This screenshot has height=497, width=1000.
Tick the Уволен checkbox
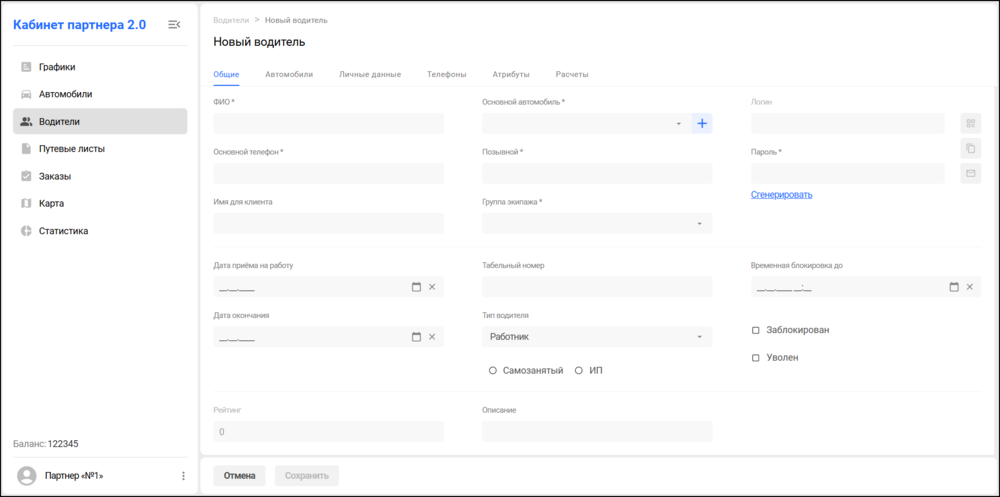click(756, 358)
